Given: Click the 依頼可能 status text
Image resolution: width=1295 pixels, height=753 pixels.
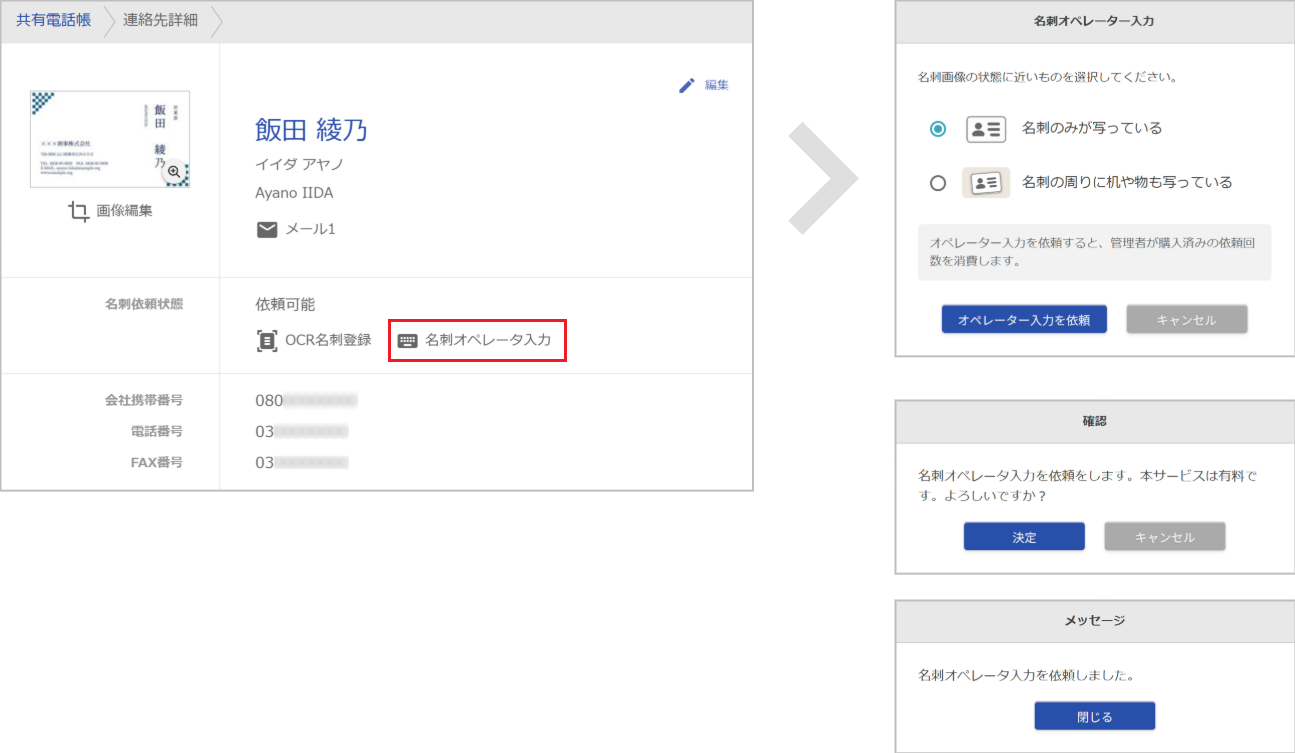Looking at the screenshot, I should [x=285, y=305].
